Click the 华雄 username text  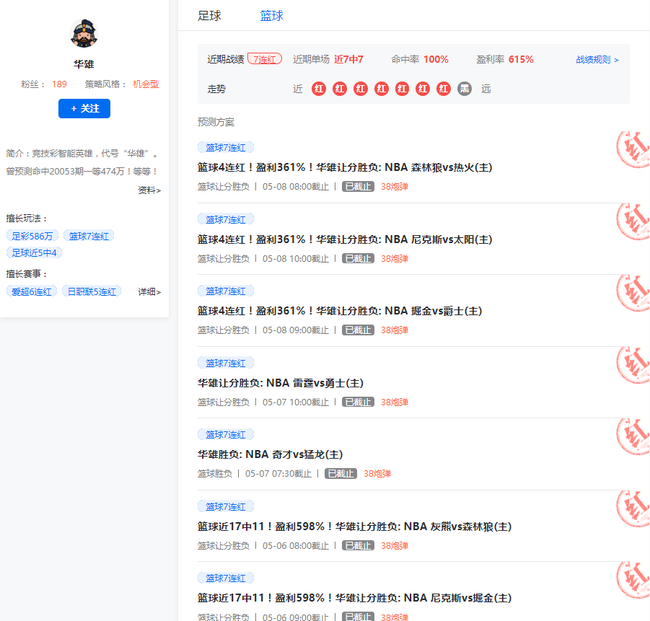tap(84, 64)
